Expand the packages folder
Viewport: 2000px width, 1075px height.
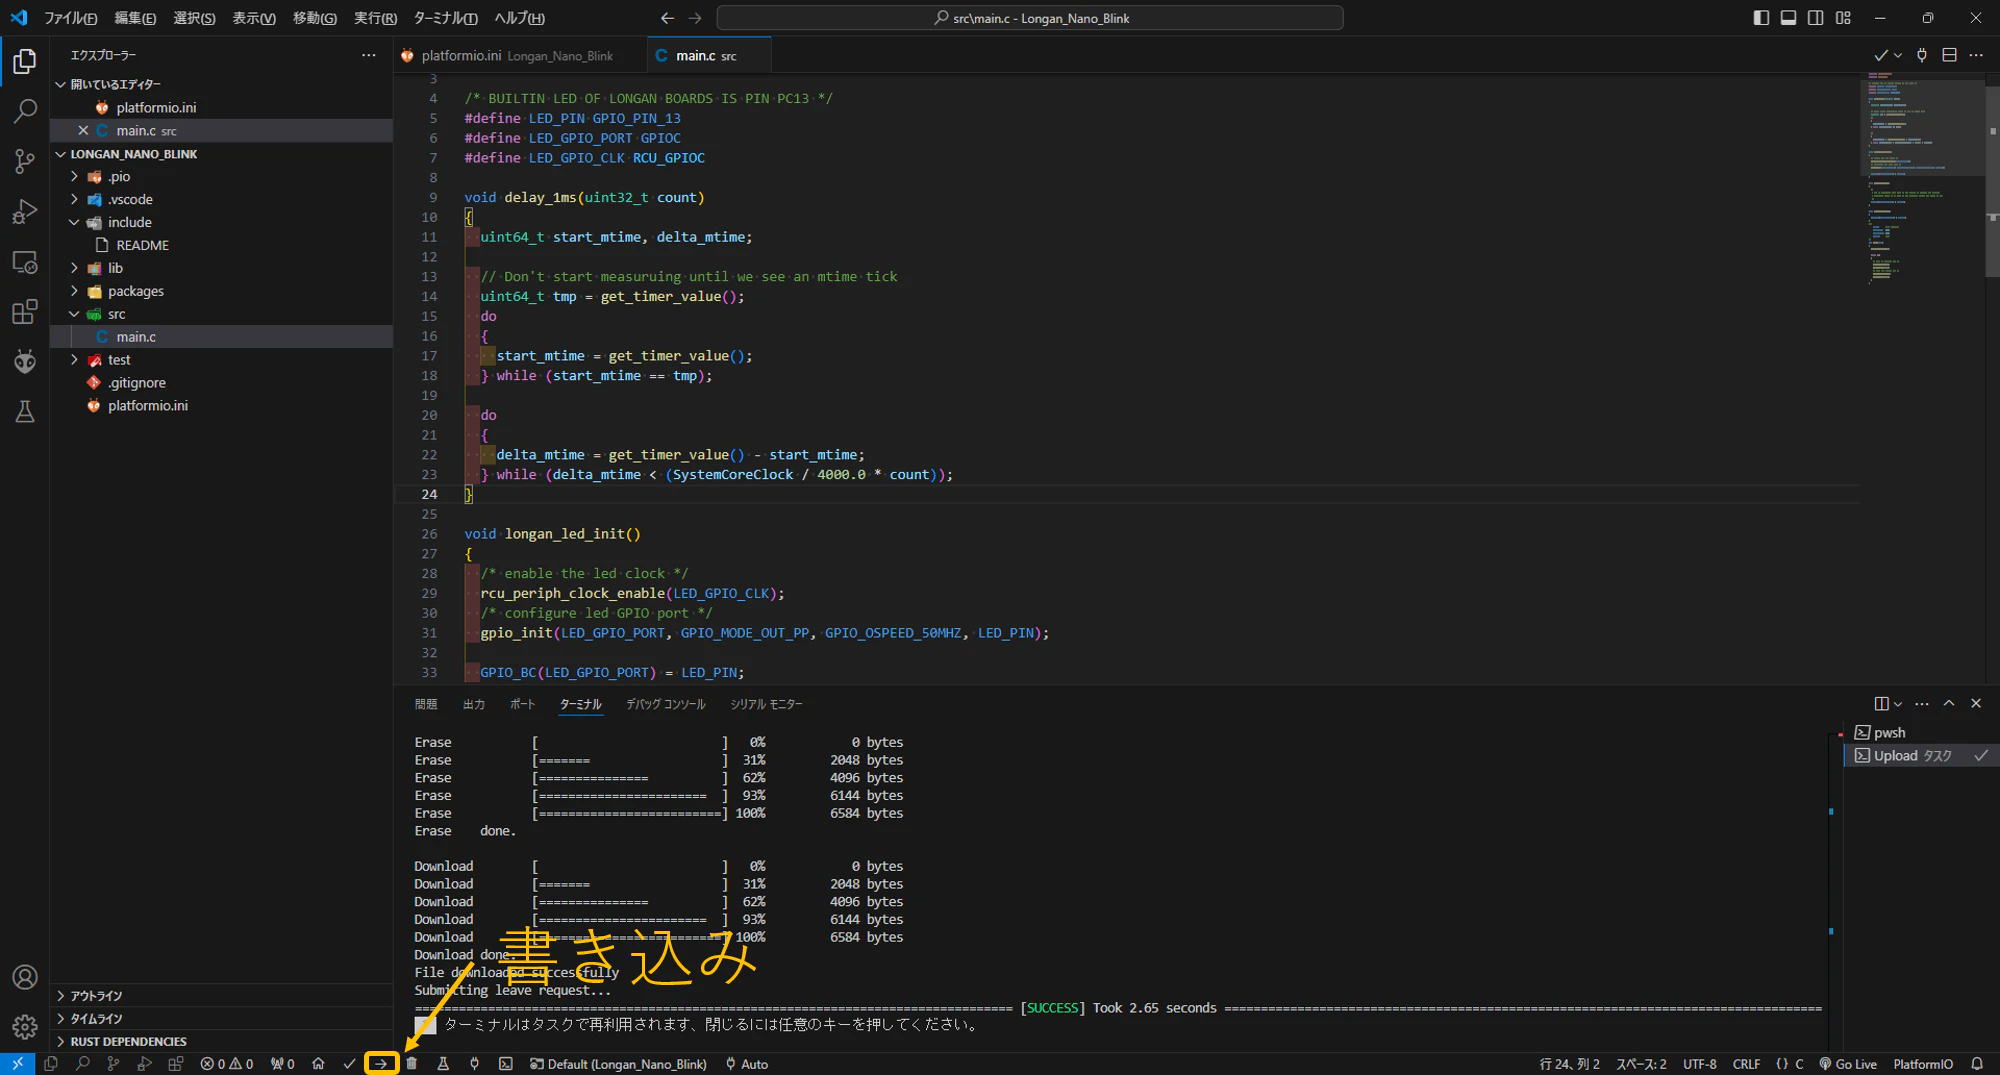tap(74, 291)
